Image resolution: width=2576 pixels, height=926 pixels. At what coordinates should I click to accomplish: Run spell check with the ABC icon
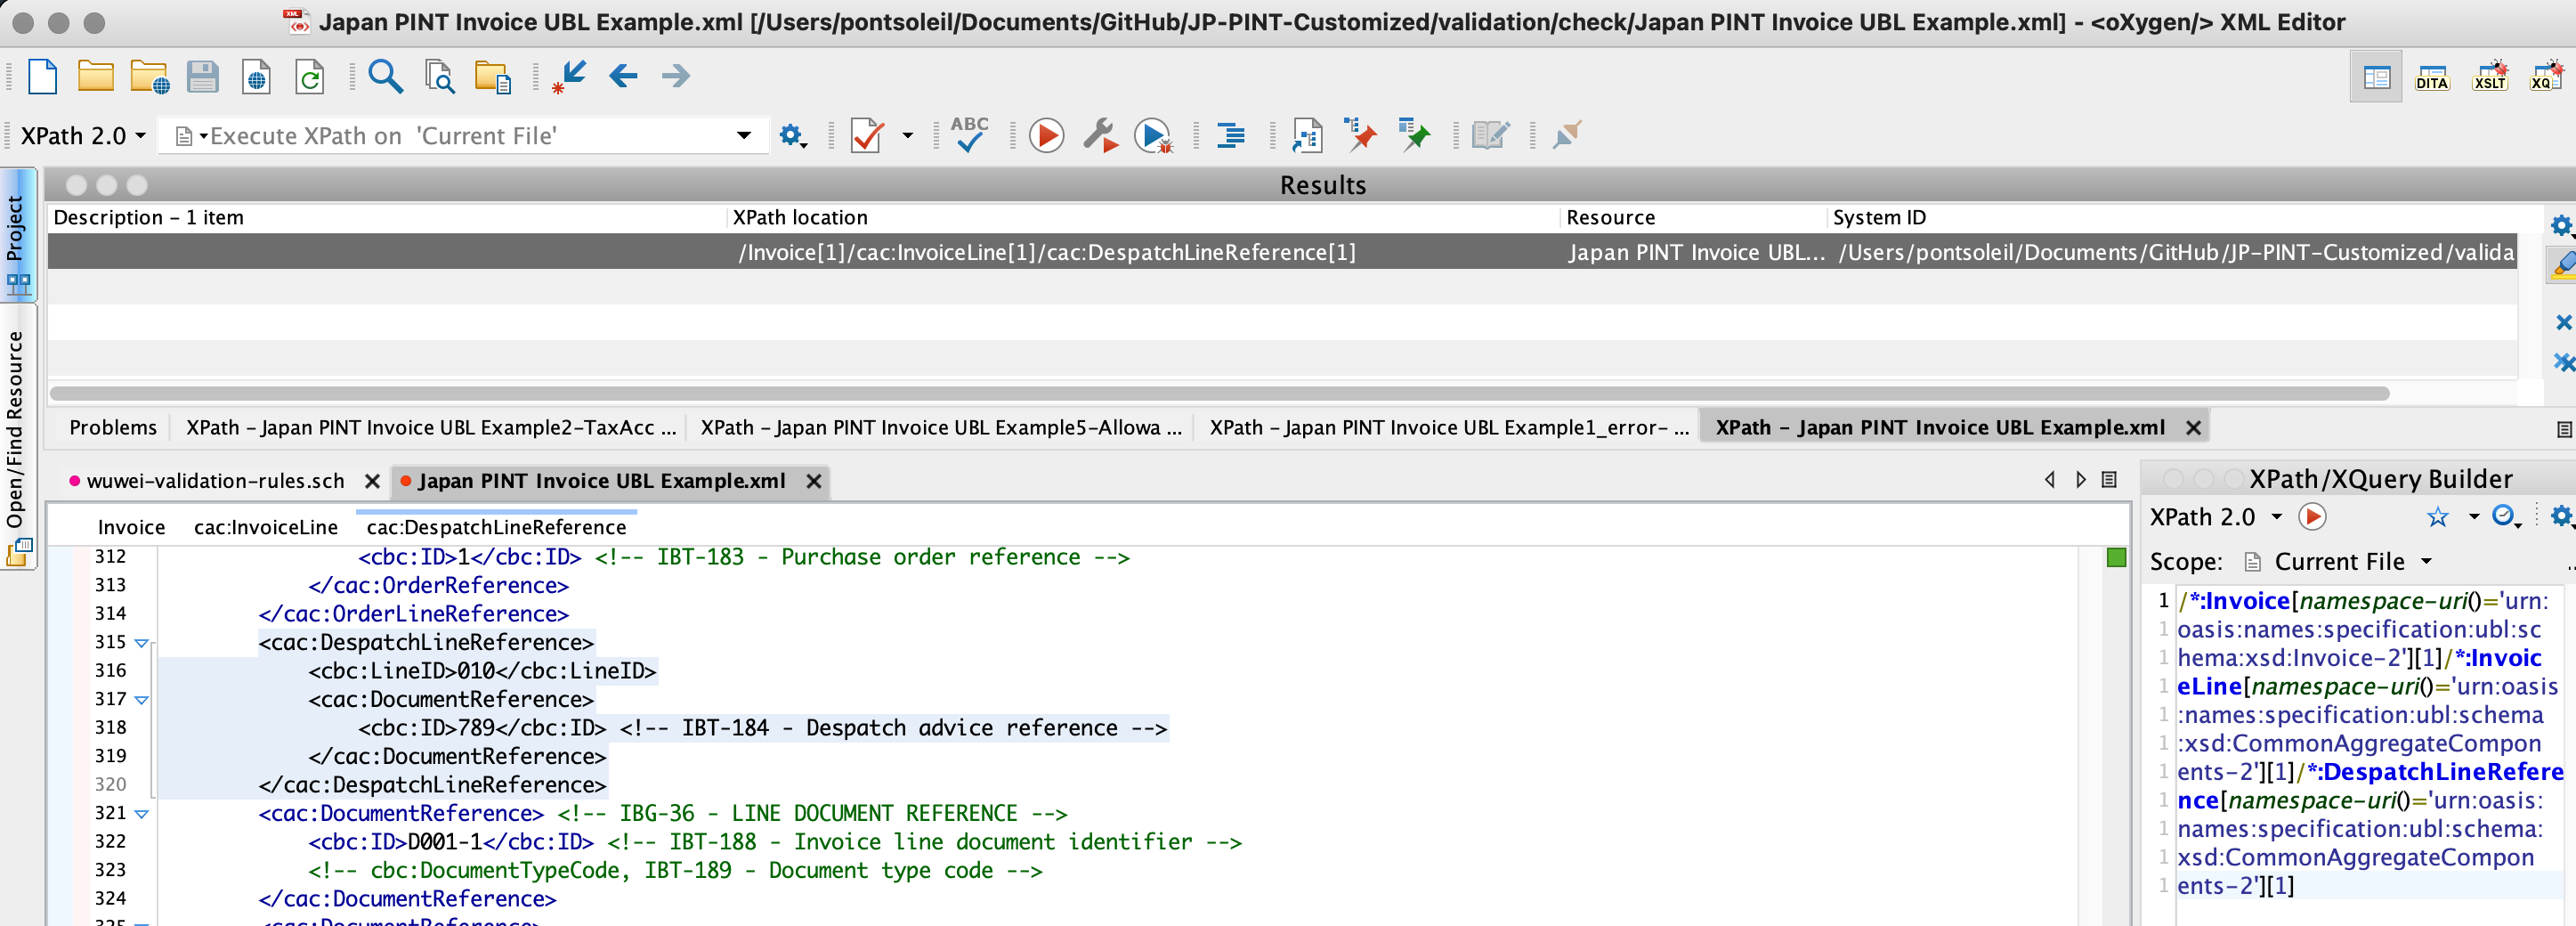969,134
